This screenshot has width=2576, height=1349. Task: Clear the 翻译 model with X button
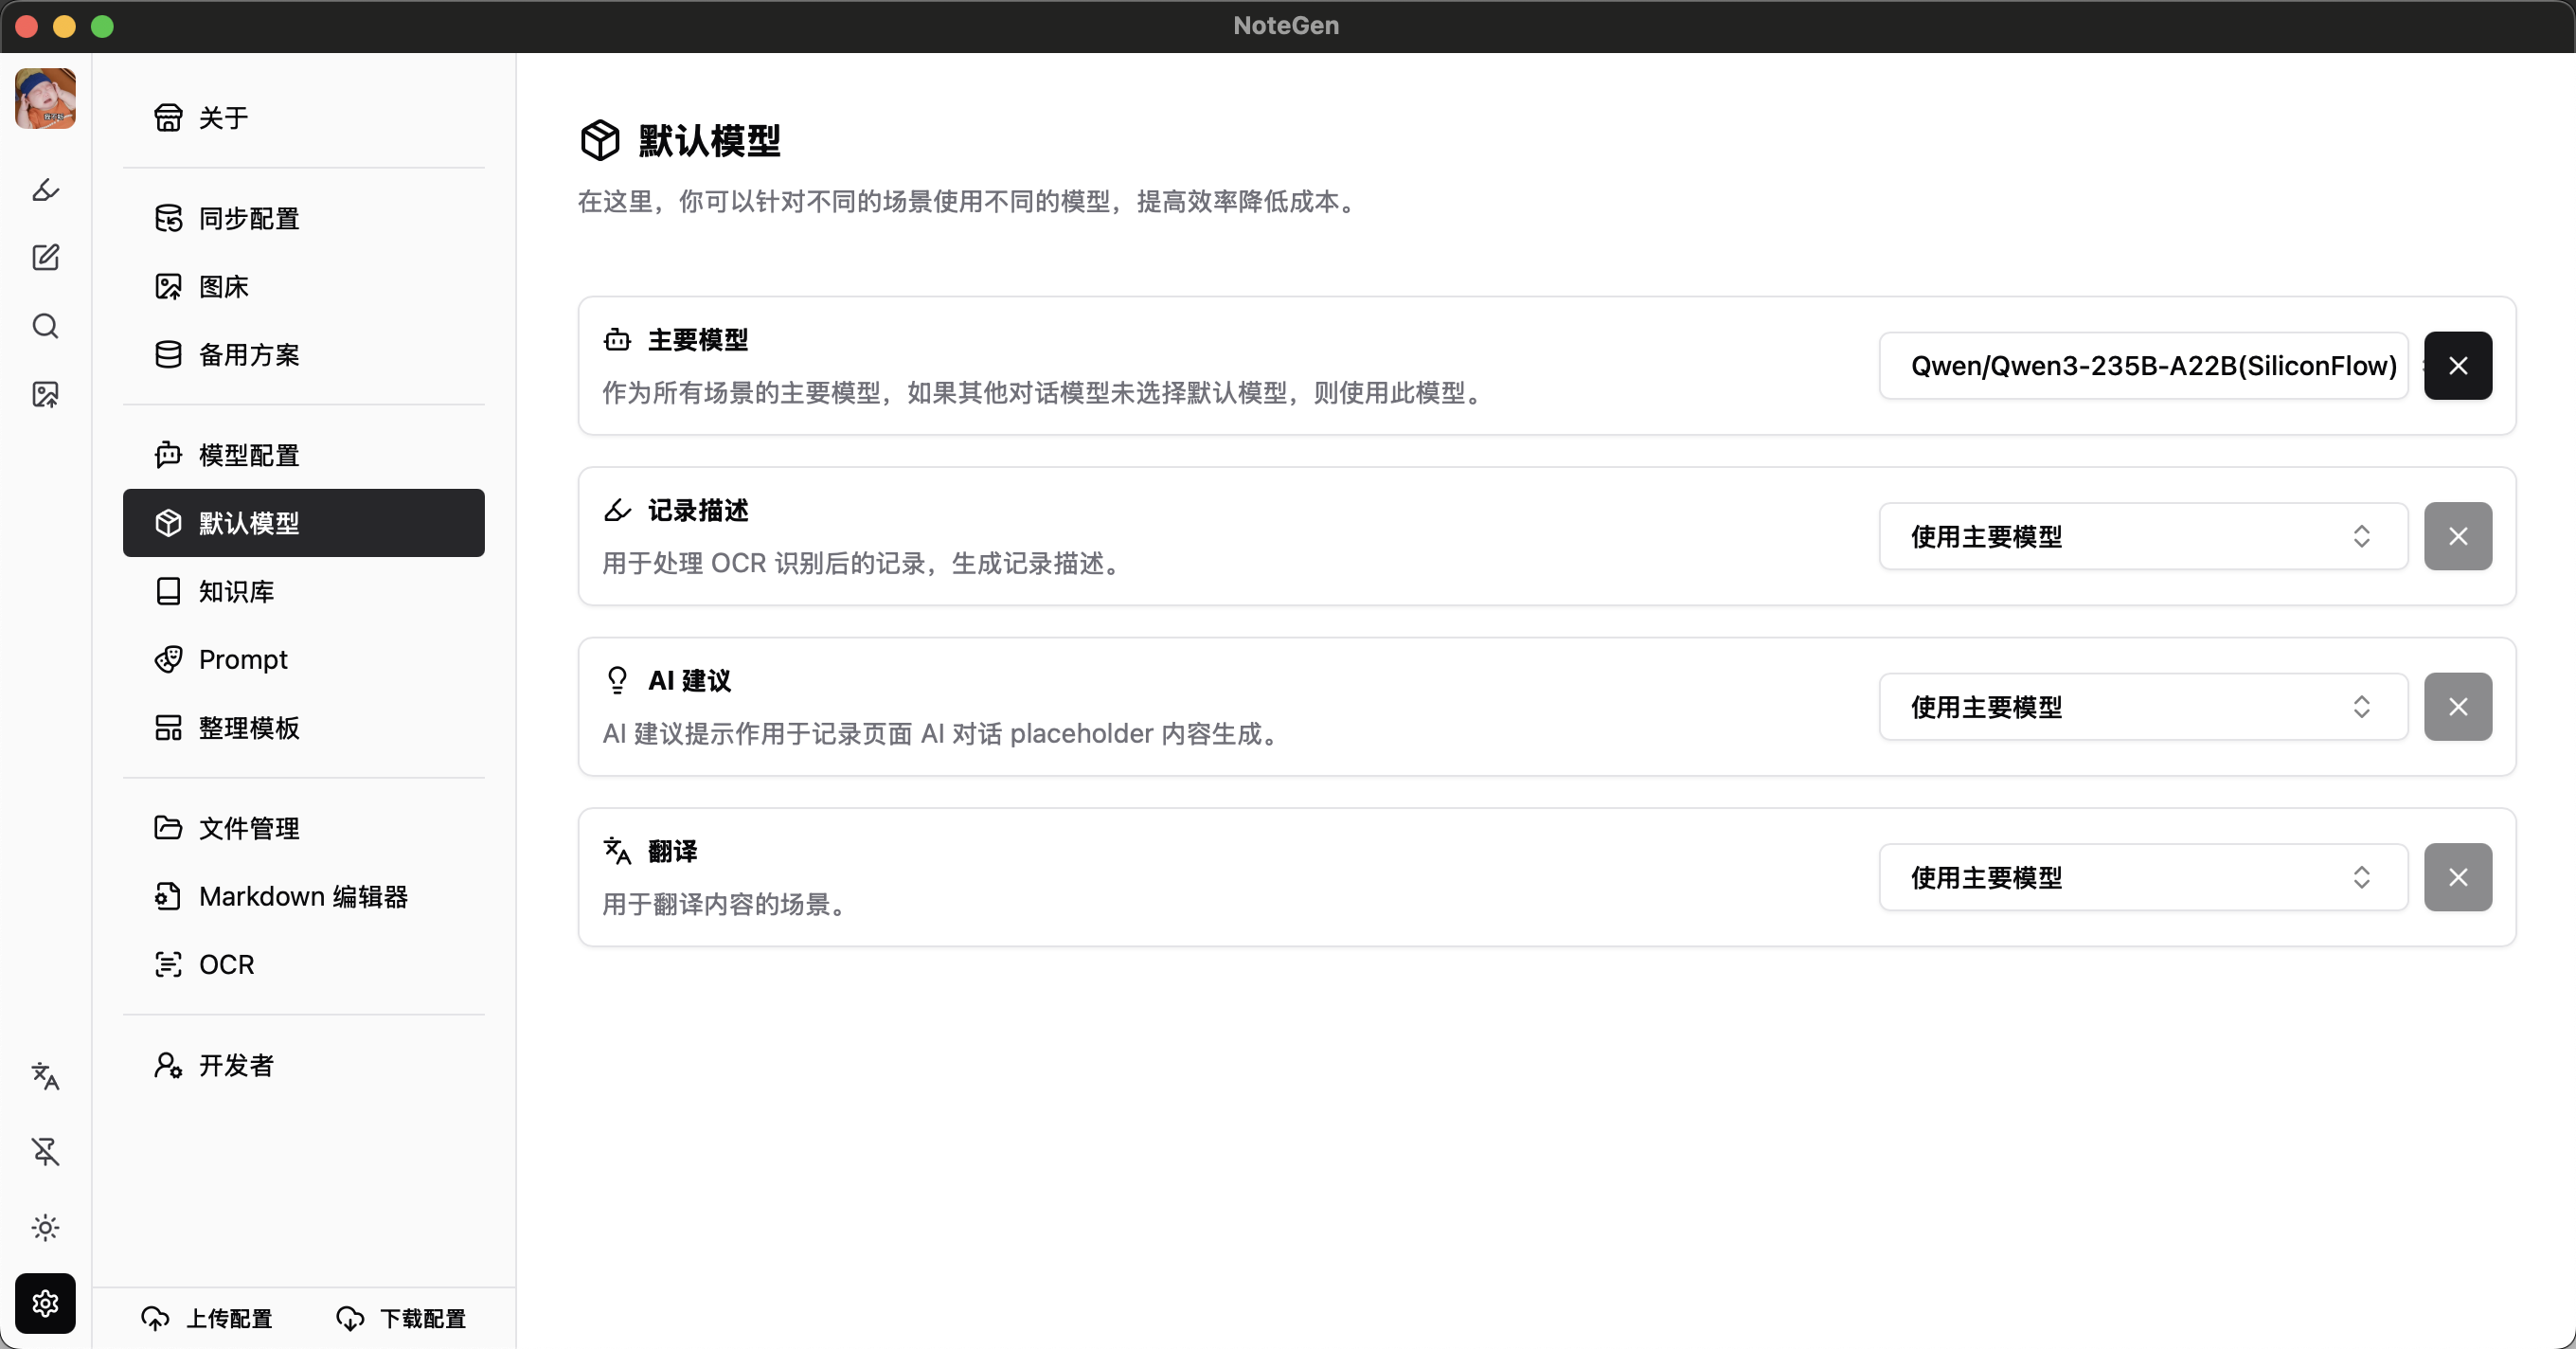tap(2458, 877)
